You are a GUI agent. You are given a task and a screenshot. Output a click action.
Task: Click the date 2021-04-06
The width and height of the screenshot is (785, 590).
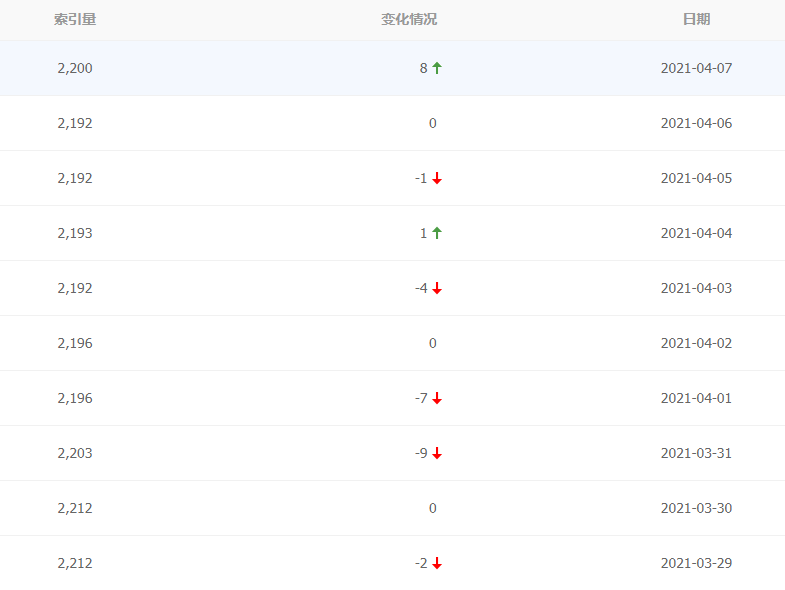pyautogui.click(x=696, y=123)
